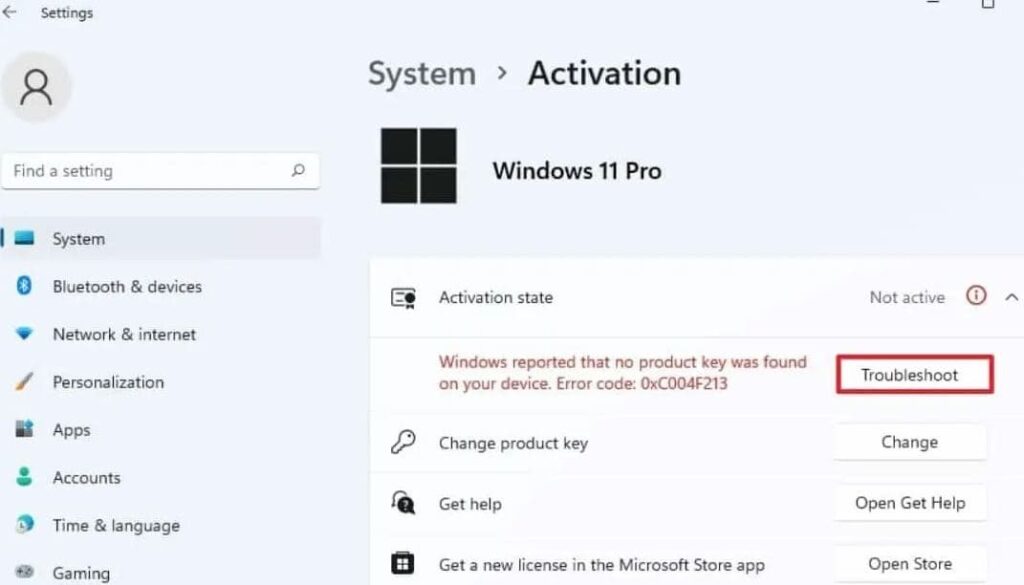Click the question mark Get help icon
Viewport: 1024px width, 585px height.
pos(403,503)
